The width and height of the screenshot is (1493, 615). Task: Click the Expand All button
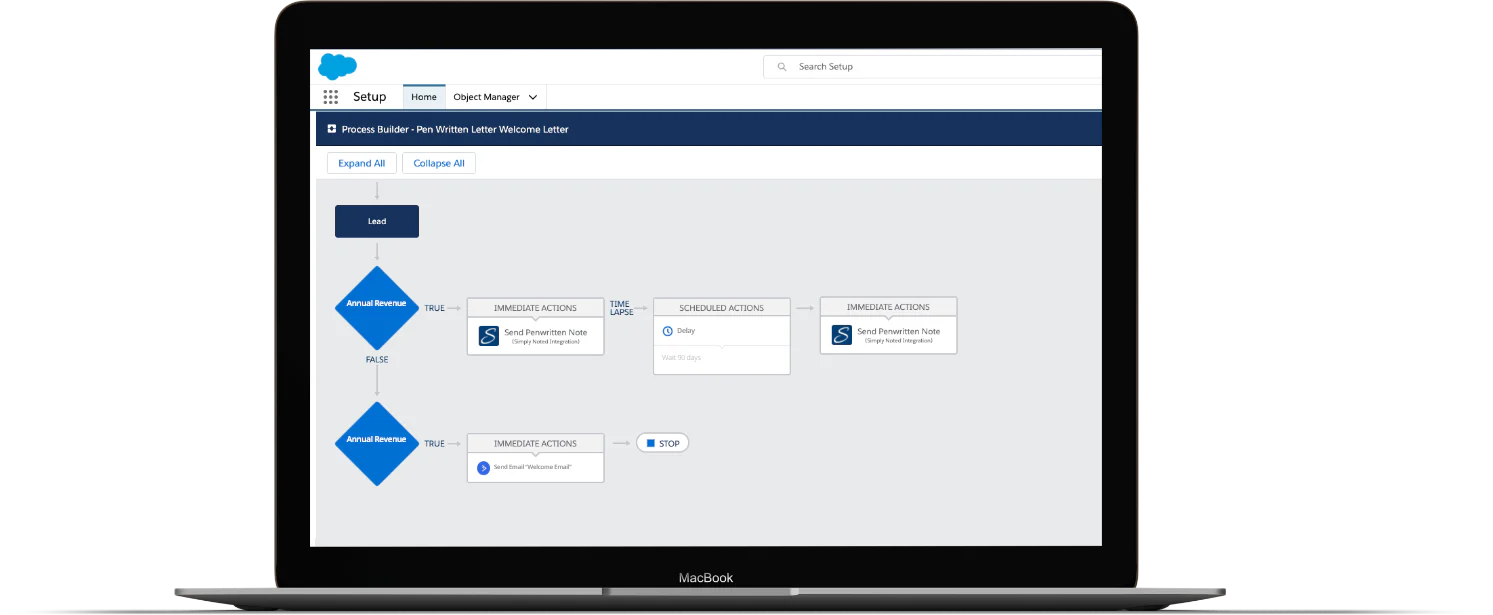(x=362, y=163)
